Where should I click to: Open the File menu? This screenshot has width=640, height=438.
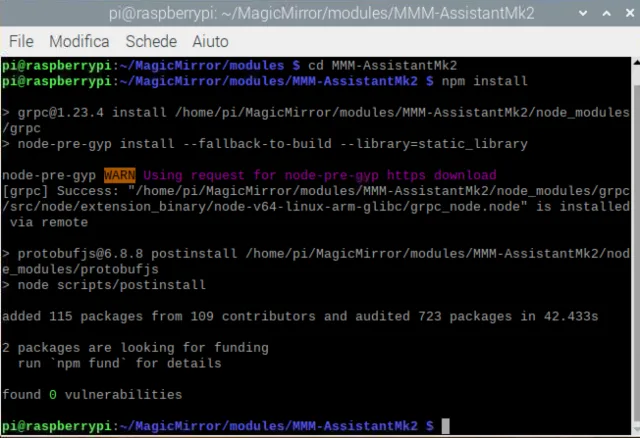point(21,42)
